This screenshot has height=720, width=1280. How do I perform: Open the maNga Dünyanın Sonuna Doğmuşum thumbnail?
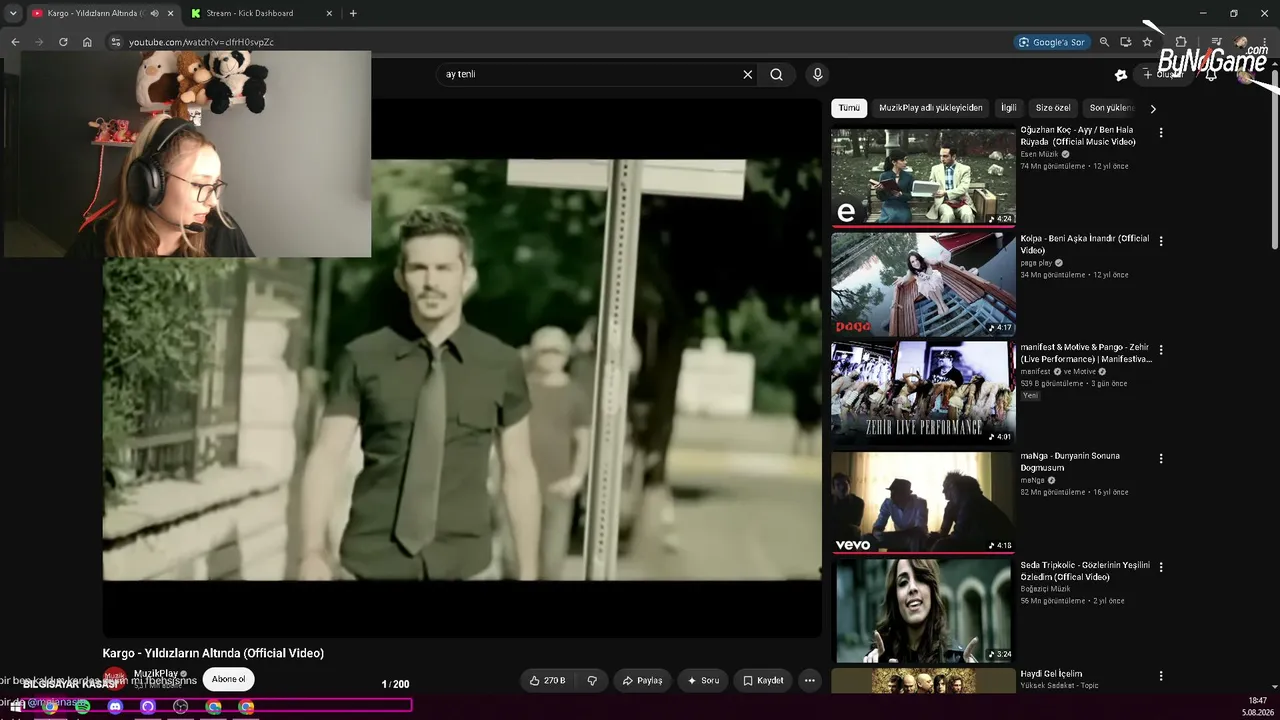[x=923, y=501]
